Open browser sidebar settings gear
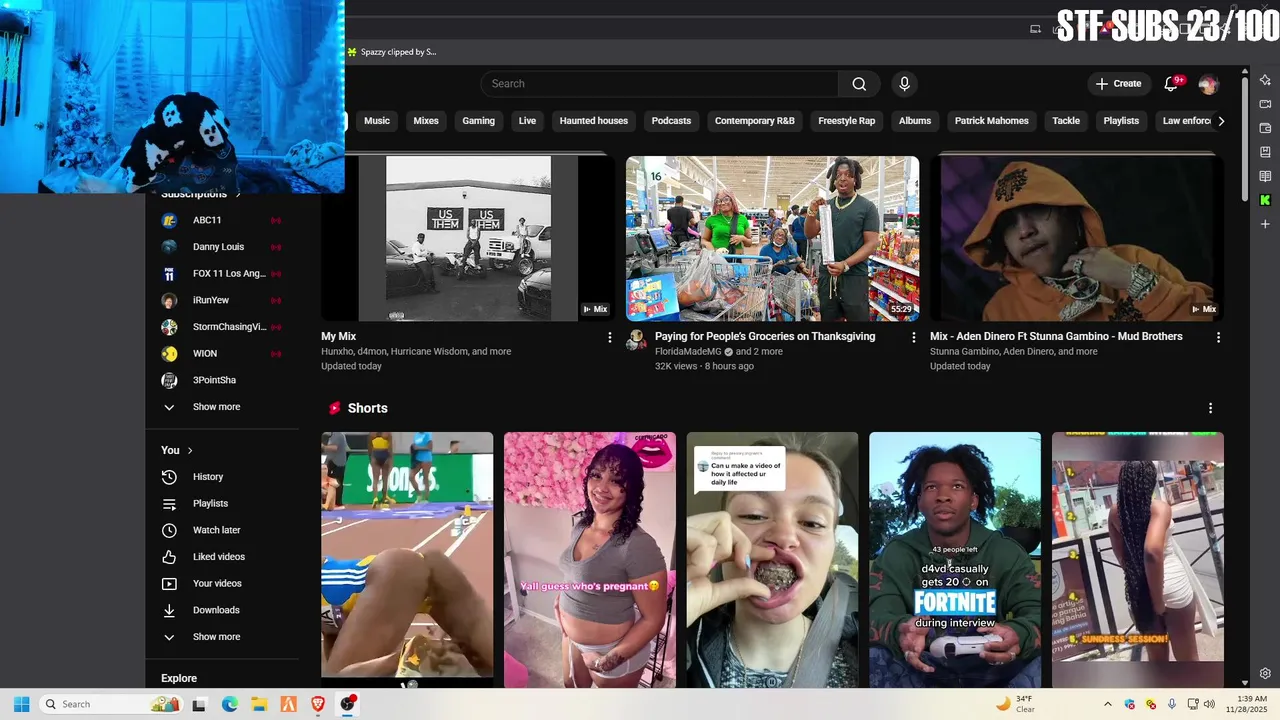Image resolution: width=1280 pixels, height=720 pixels. 1265,673
